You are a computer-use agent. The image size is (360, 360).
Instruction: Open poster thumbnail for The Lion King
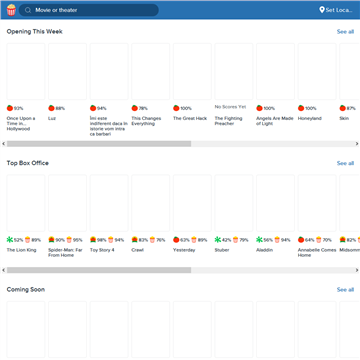pyautogui.click(x=26, y=203)
